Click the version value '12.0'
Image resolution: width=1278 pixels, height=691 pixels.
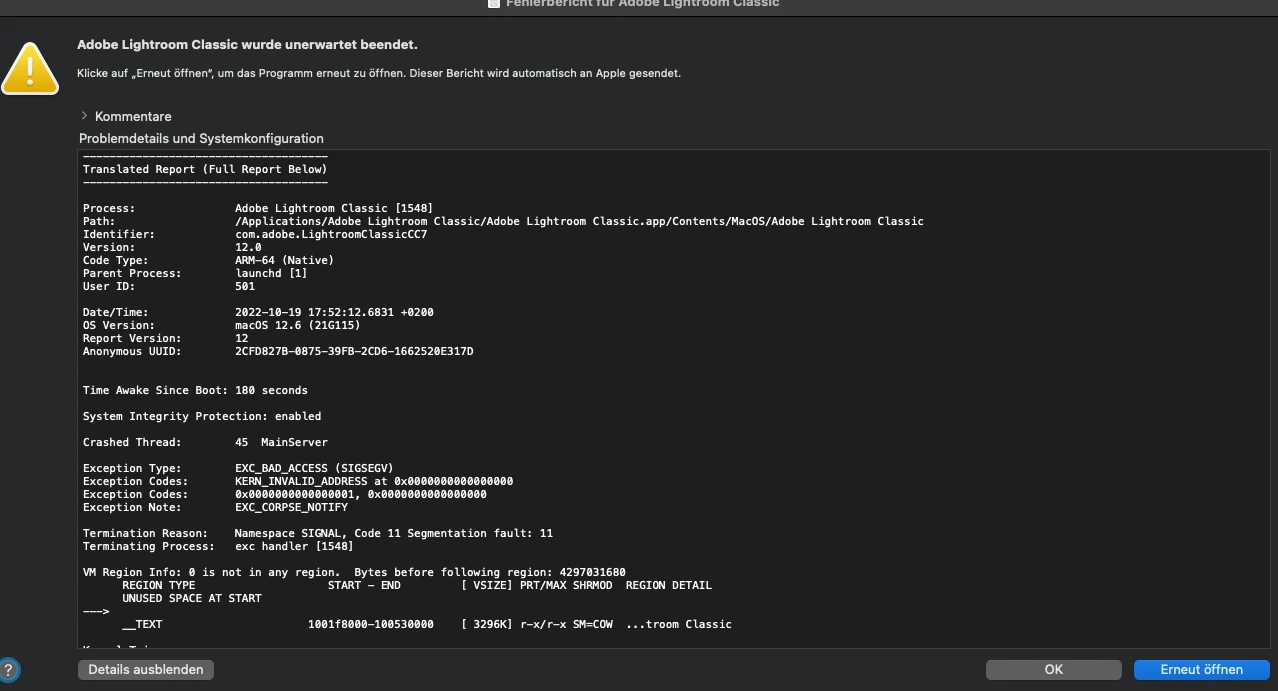point(248,247)
